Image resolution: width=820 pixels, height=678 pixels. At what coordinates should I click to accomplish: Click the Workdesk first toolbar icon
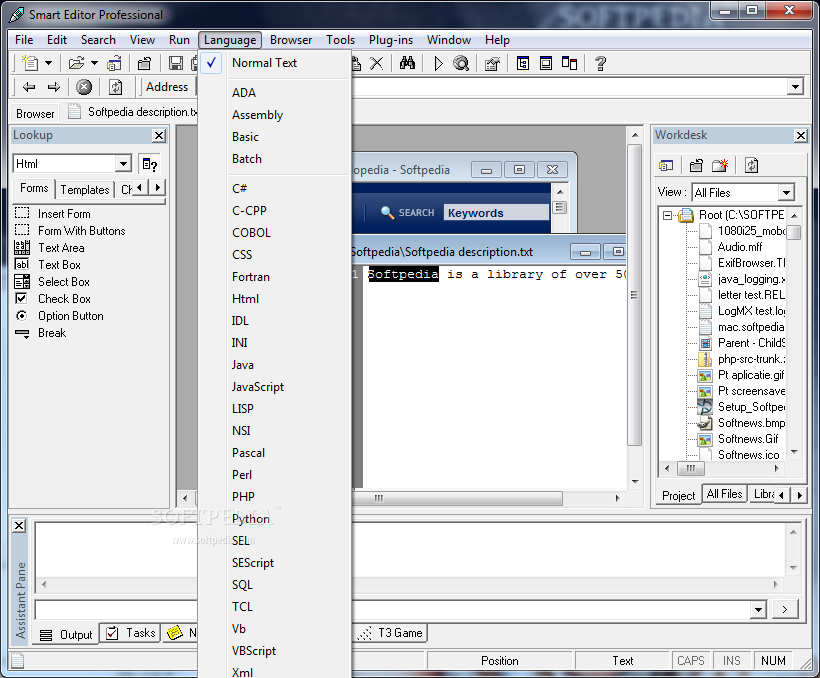pos(666,165)
